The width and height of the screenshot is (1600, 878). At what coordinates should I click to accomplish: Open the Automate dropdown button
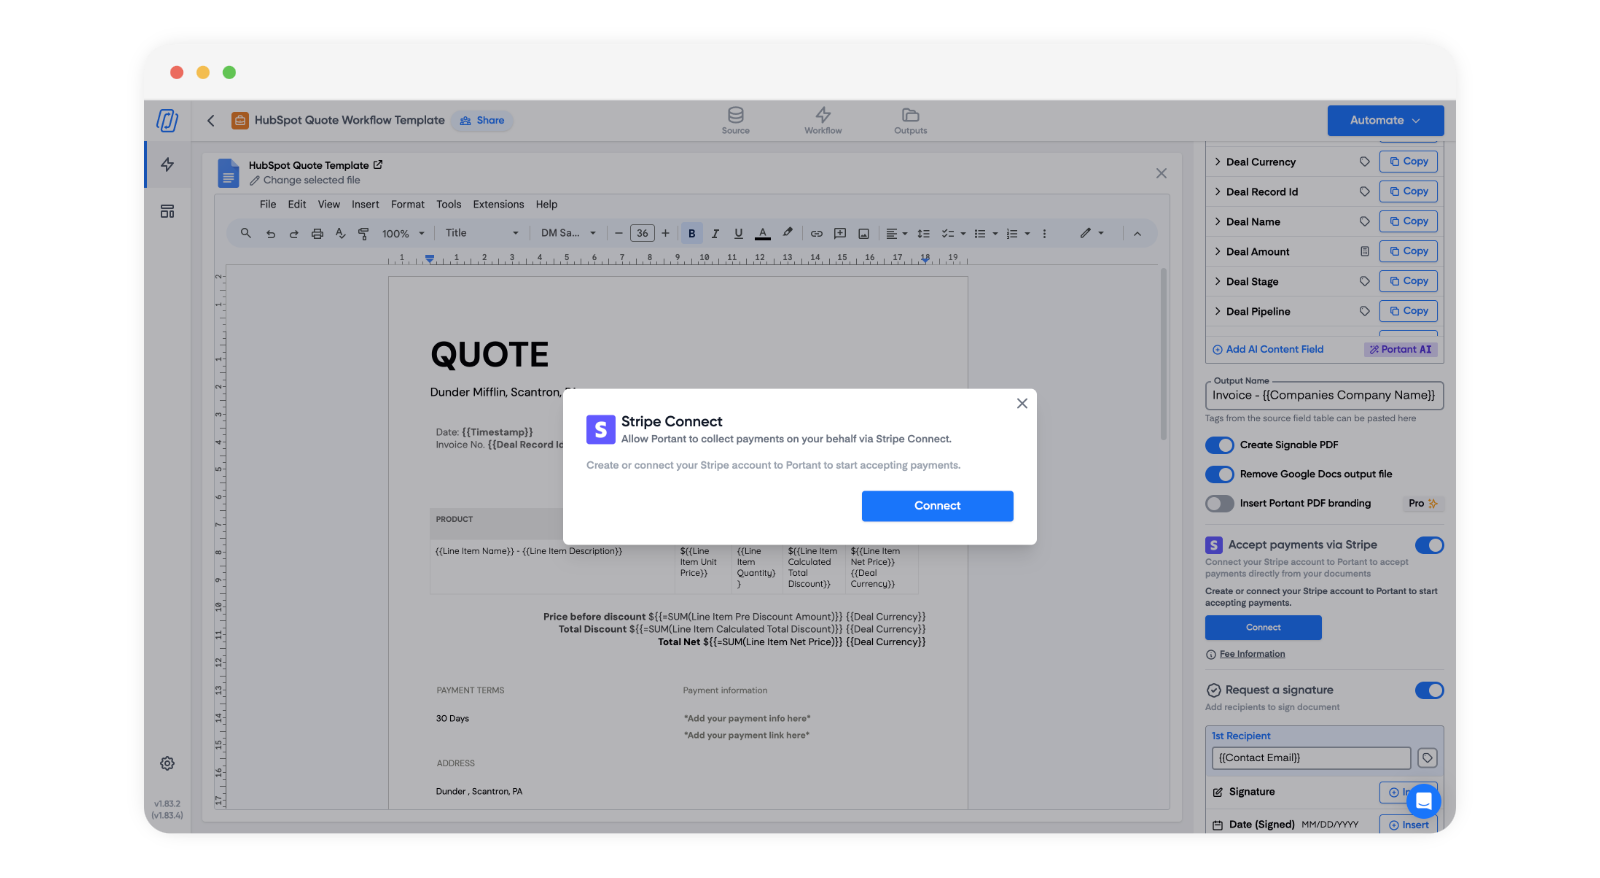coord(1385,120)
